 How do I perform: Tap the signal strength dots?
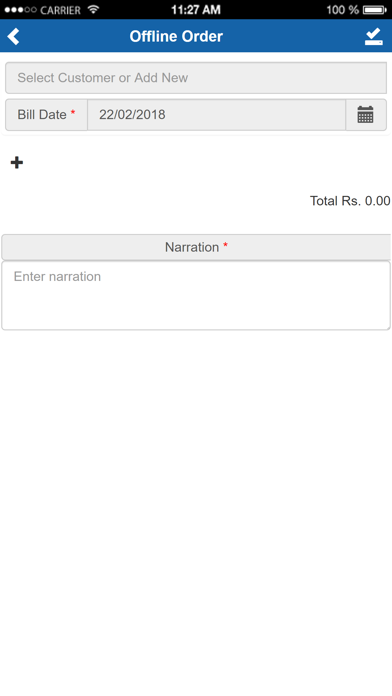pos(20,10)
